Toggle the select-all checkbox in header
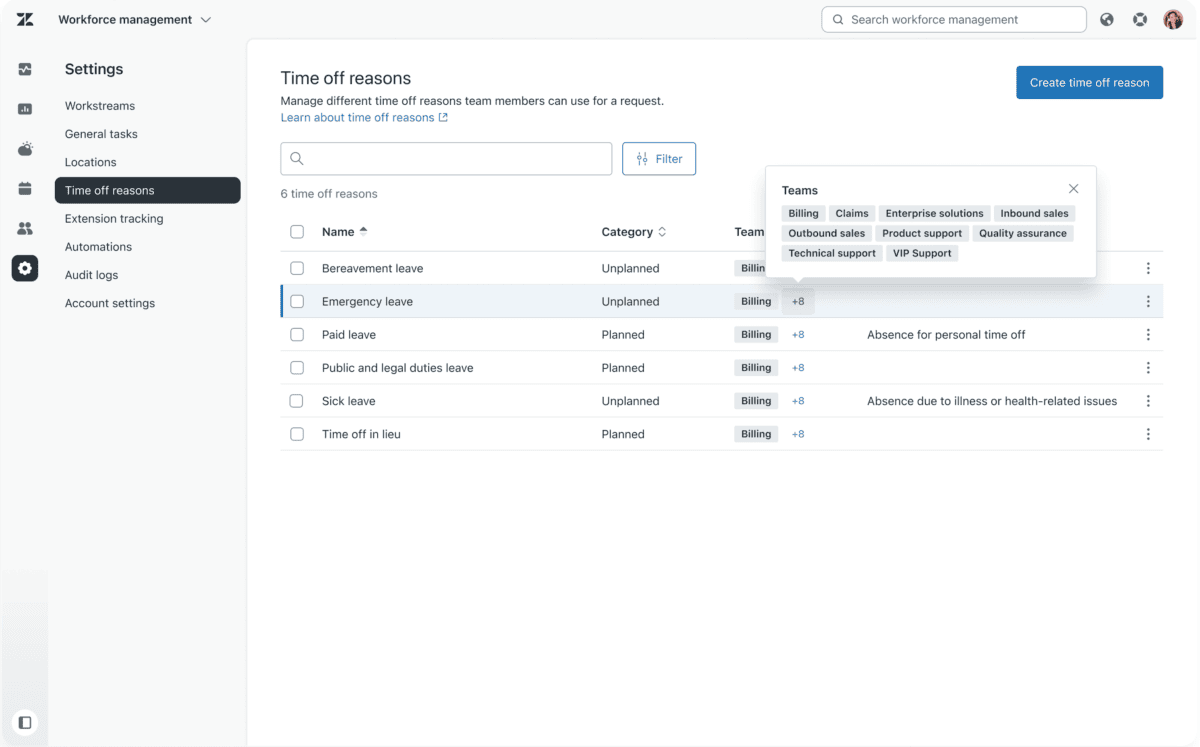The width and height of the screenshot is (1200, 747). [297, 232]
